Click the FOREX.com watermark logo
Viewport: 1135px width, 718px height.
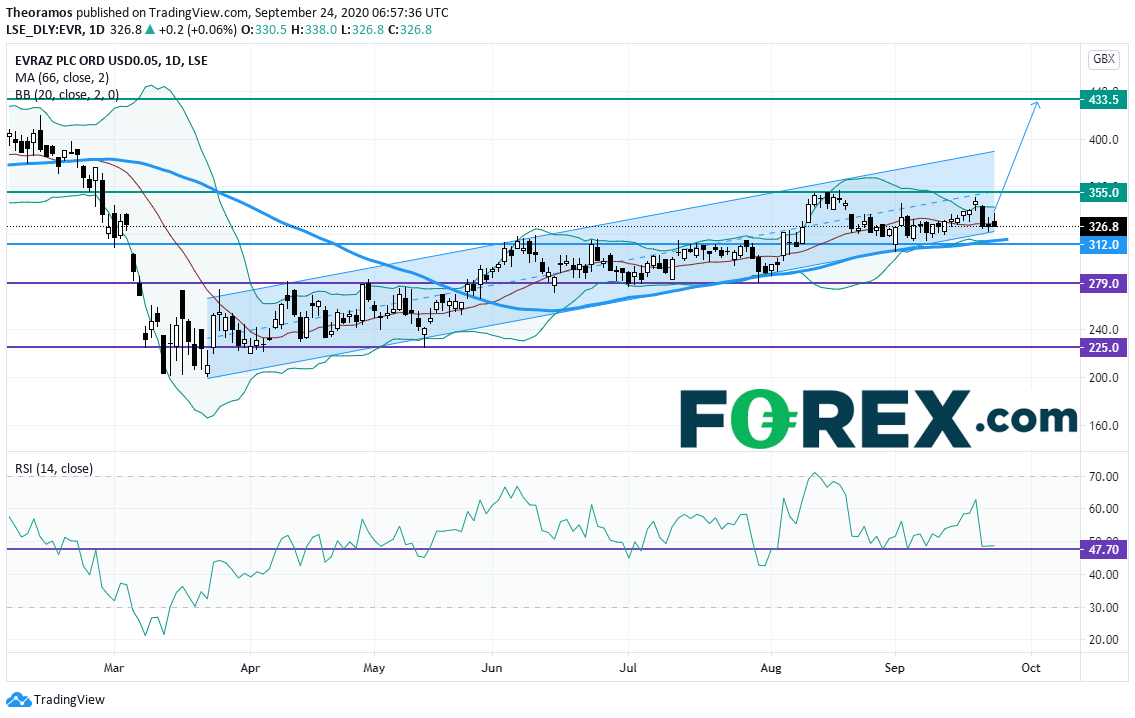[878, 417]
